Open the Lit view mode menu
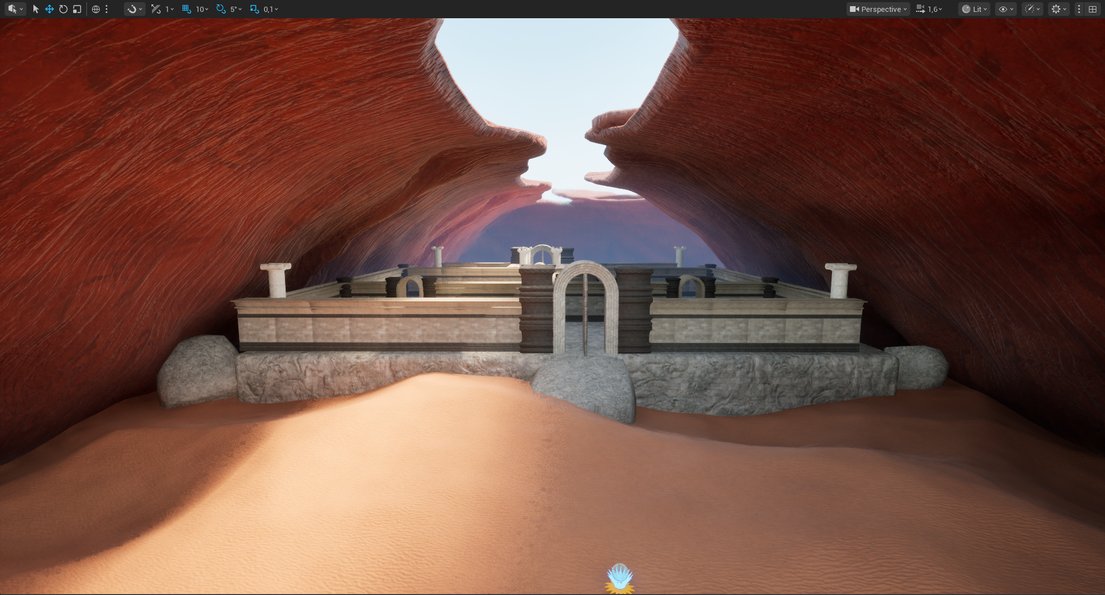Image resolution: width=1105 pixels, height=595 pixels. (x=975, y=9)
